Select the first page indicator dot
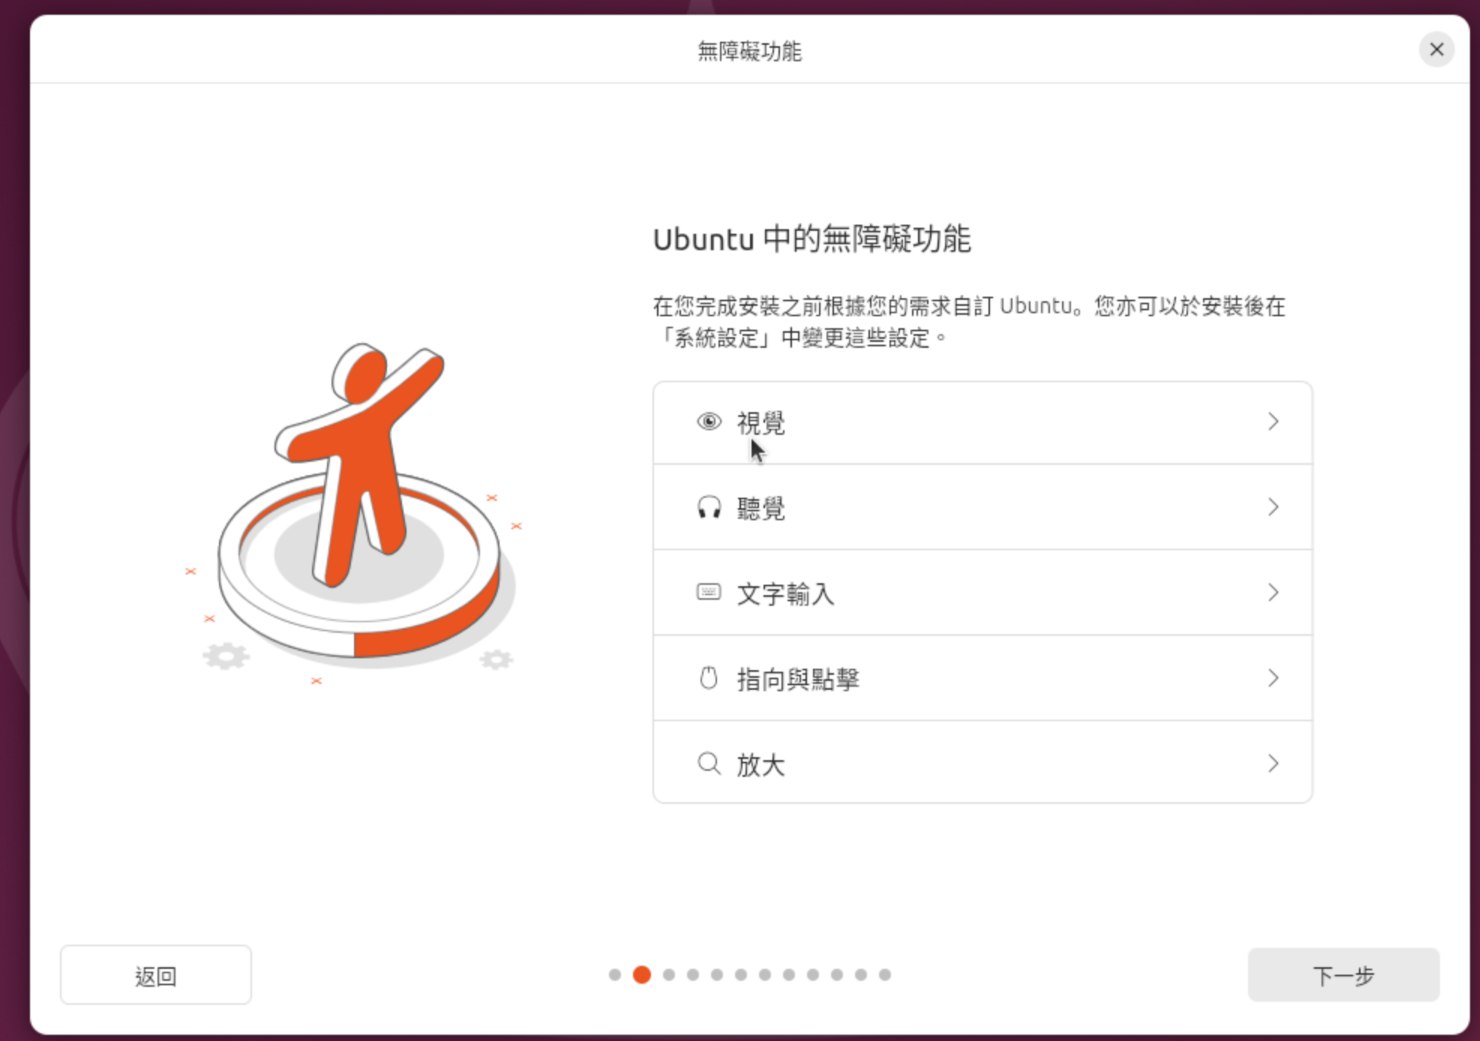 (x=615, y=975)
